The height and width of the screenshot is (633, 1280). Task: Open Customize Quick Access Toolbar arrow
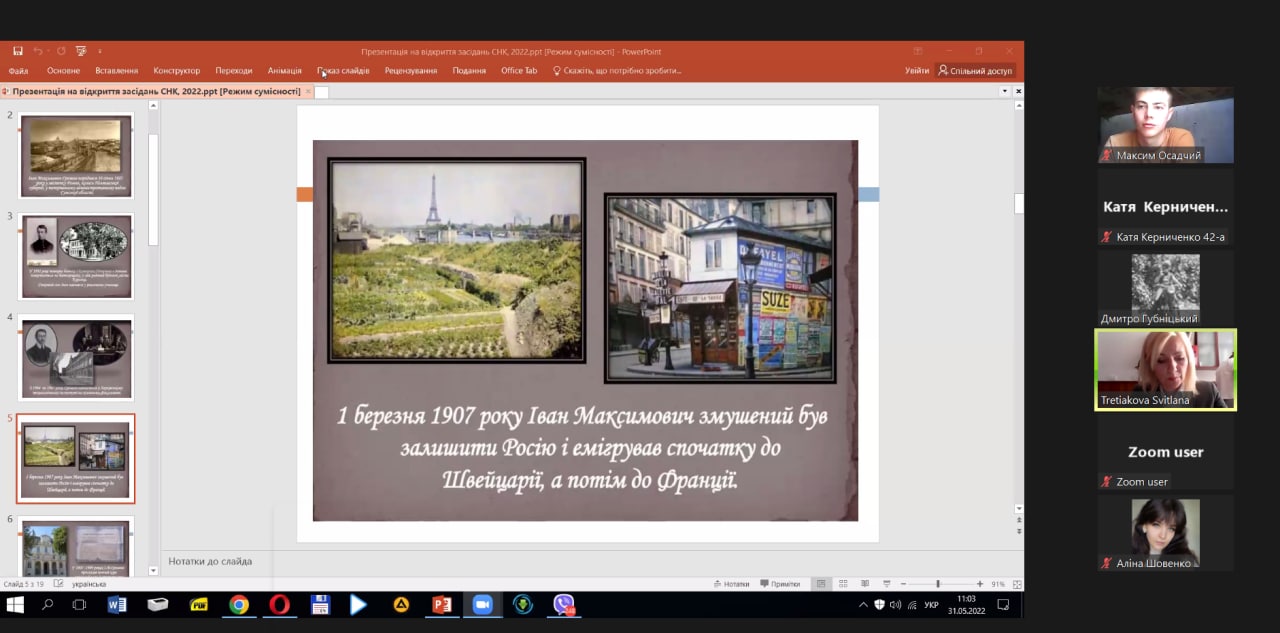[100, 51]
